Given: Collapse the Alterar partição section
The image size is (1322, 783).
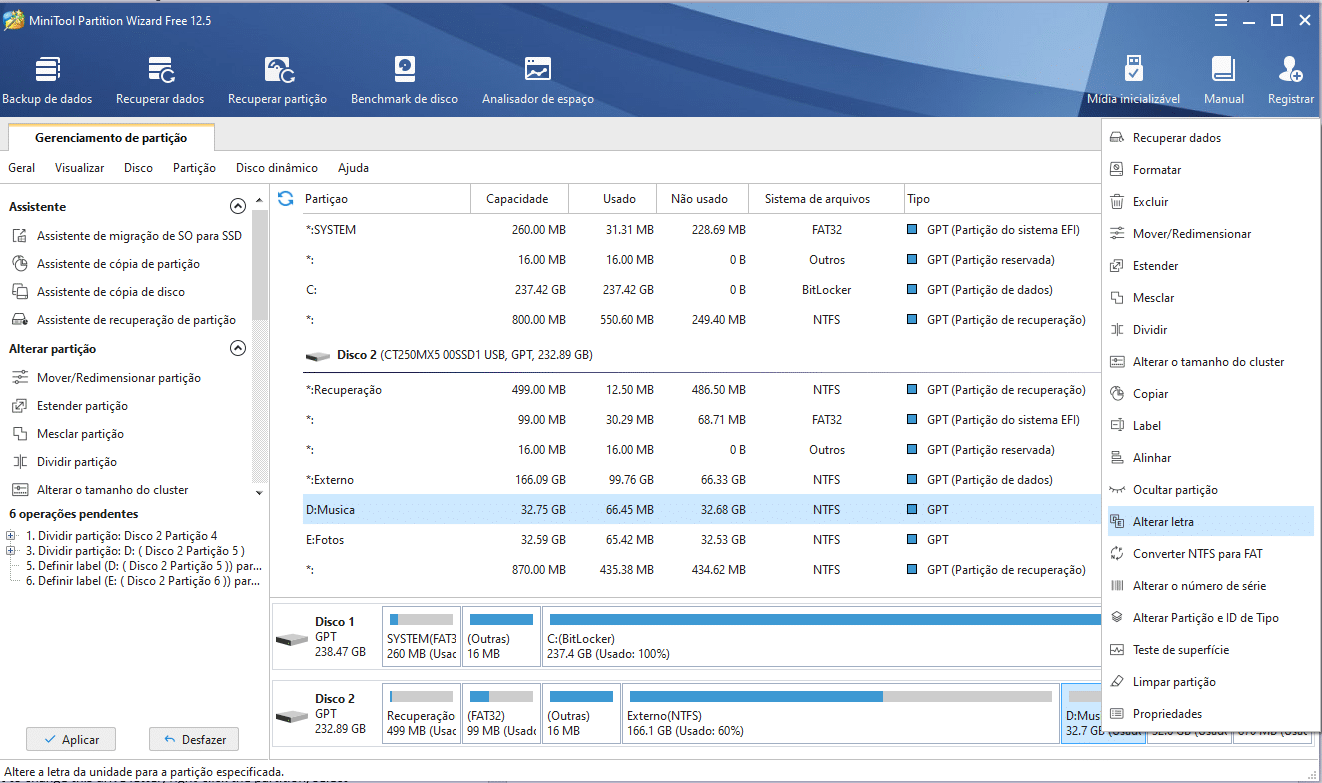Looking at the screenshot, I should point(238,349).
